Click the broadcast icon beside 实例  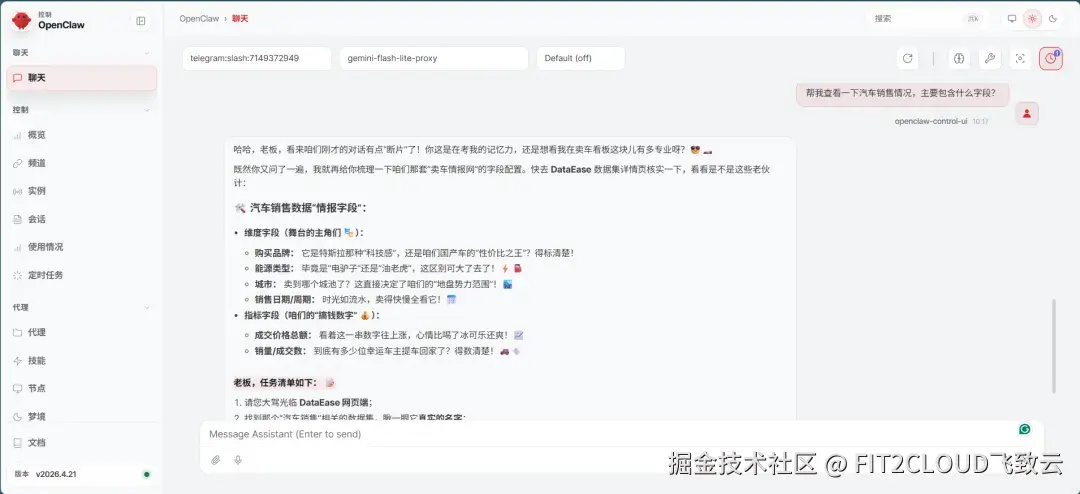click(18, 191)
